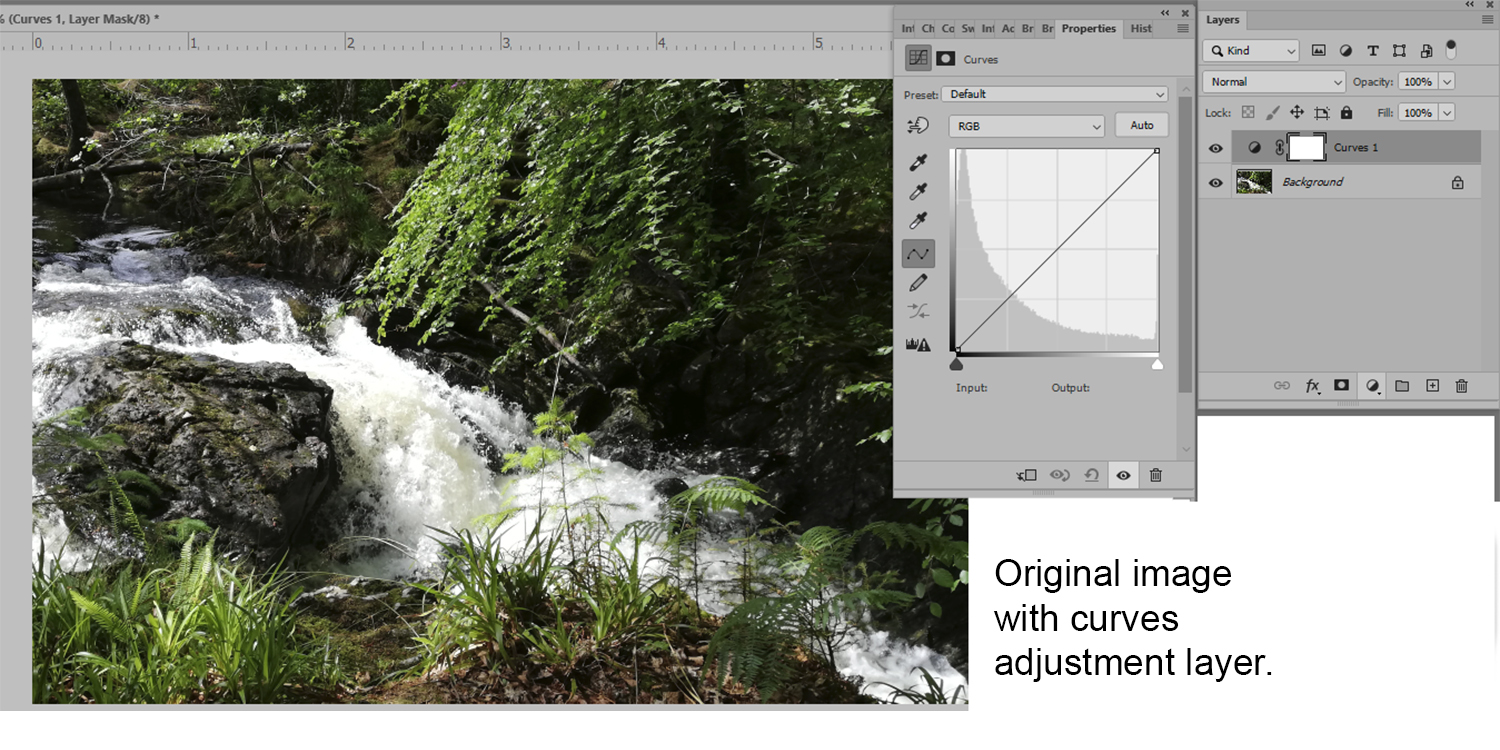Switch to the Properties tab
The image size is (1500, 750).
1088,28
